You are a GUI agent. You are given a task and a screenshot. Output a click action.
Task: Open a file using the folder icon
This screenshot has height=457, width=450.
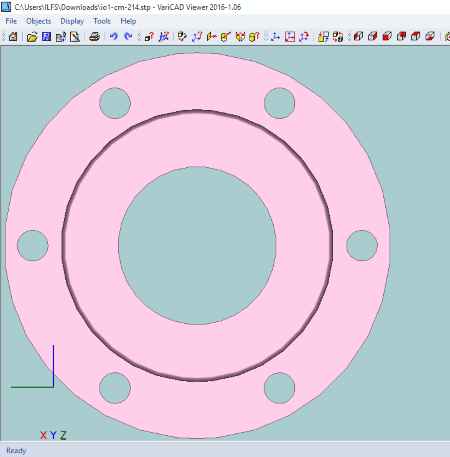click(x=32, y=36)
